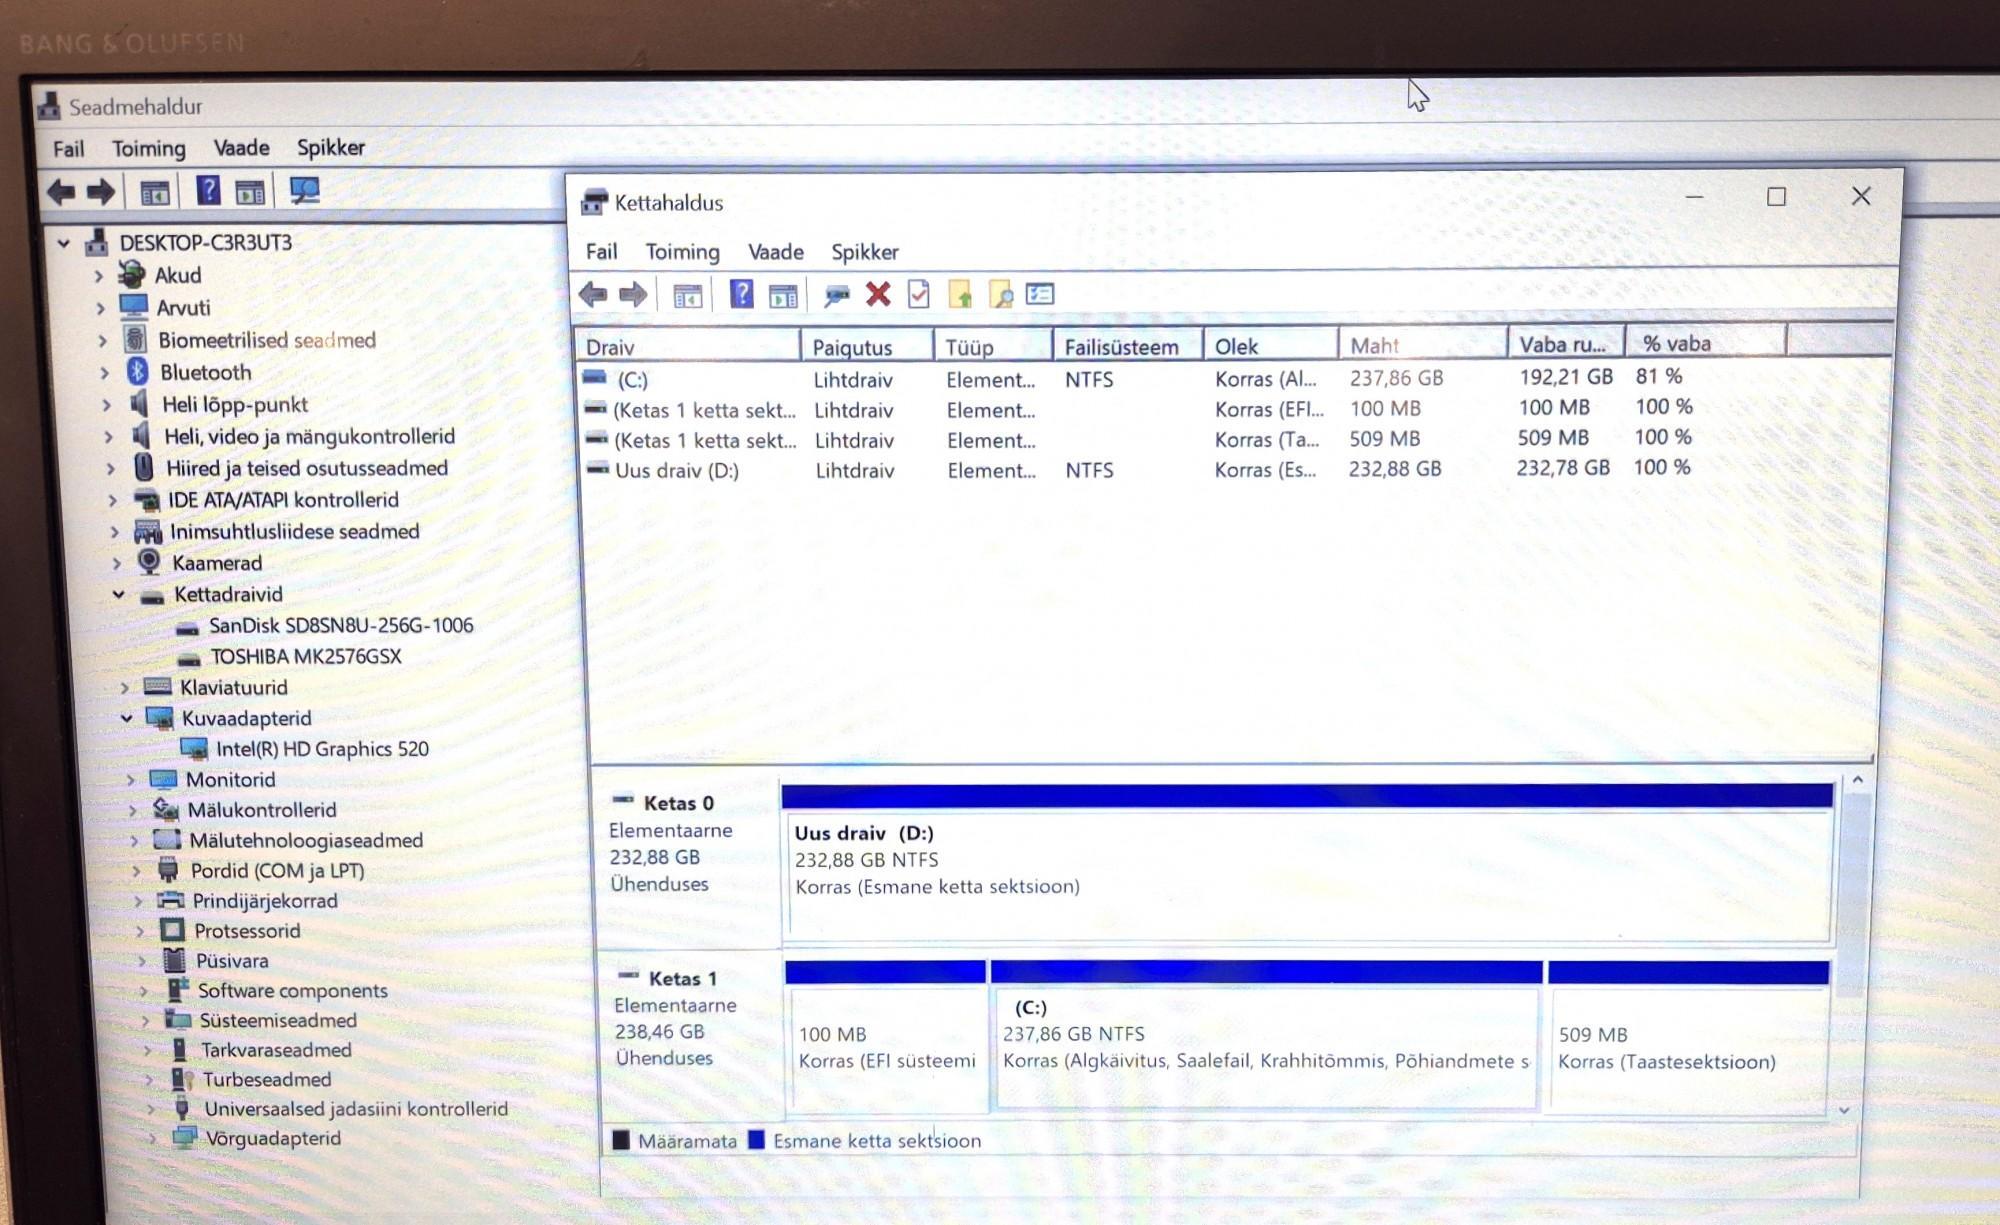The image size is (2000, 1225).
Task: Click checkmark properties icon in Kettahaldus toolbar
Action: point(918,294)
